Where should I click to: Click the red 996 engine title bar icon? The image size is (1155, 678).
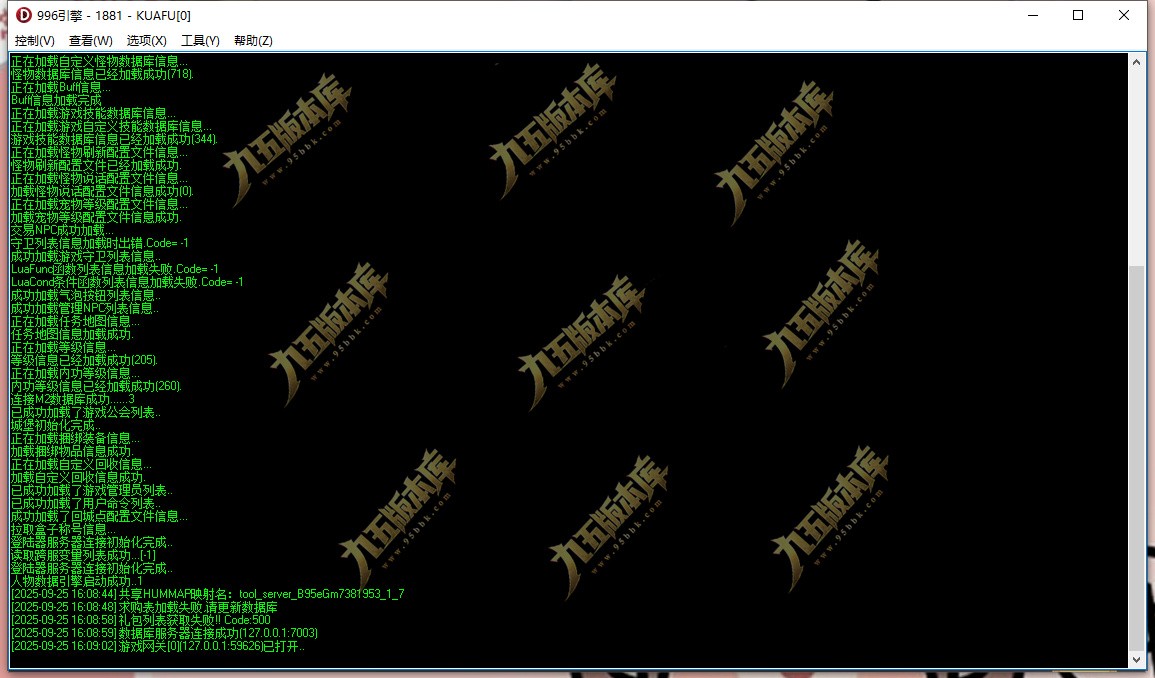point(24,15)
